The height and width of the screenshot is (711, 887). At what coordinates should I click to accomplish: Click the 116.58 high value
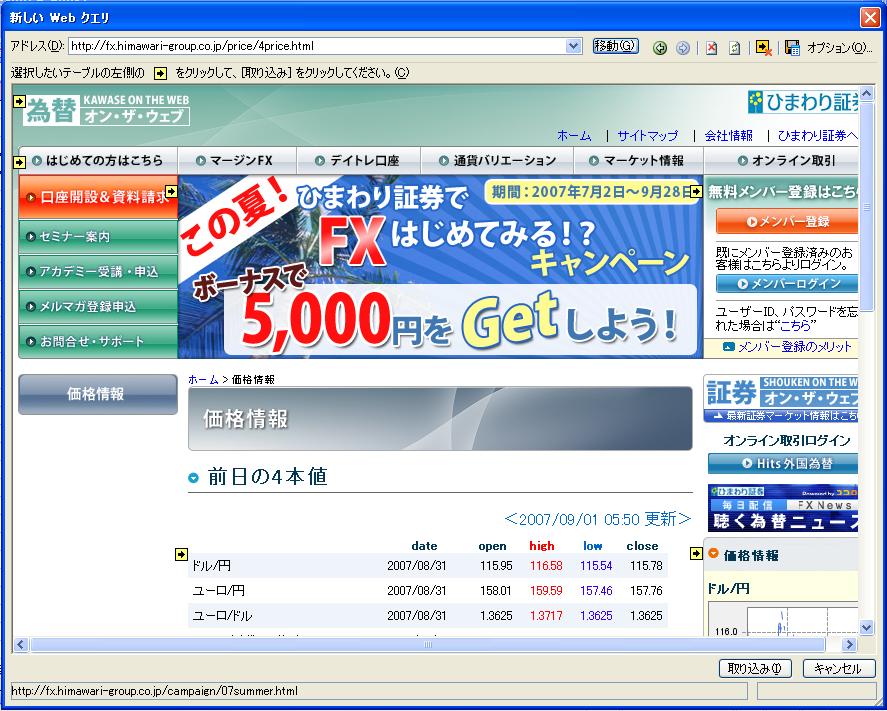click(x=546, y=566)
